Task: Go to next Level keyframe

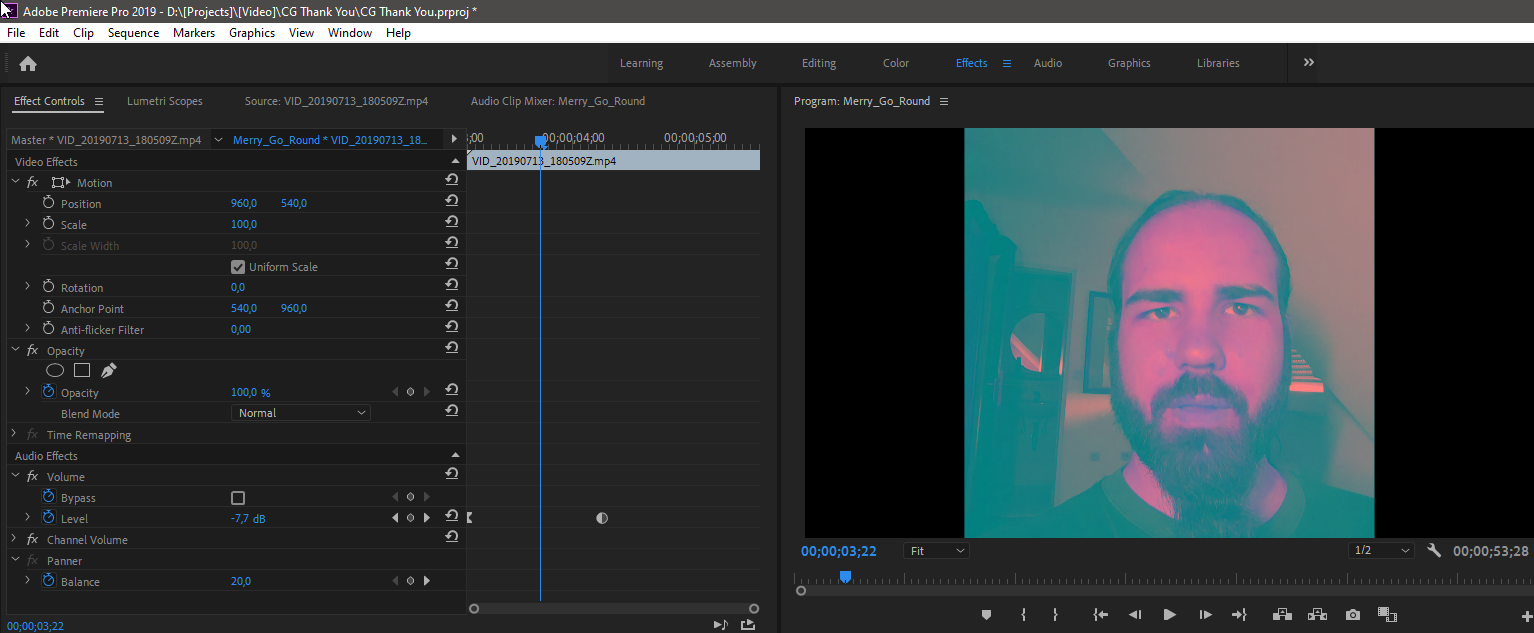Action: click(x=427, y=518)
